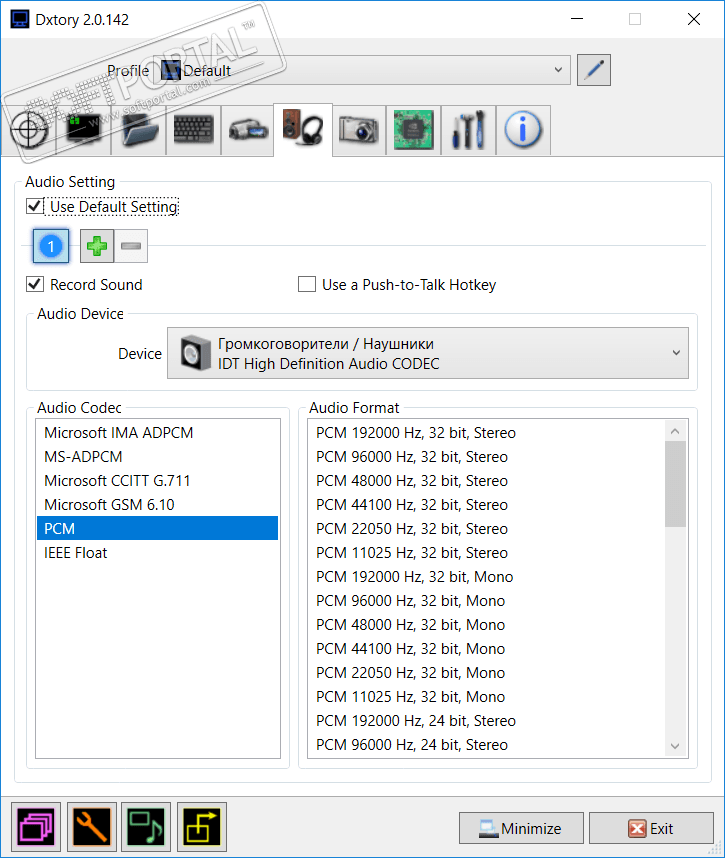The image size is (725, 858).
Task: Select MS-ADPCM codec
Action: point(157,457)
